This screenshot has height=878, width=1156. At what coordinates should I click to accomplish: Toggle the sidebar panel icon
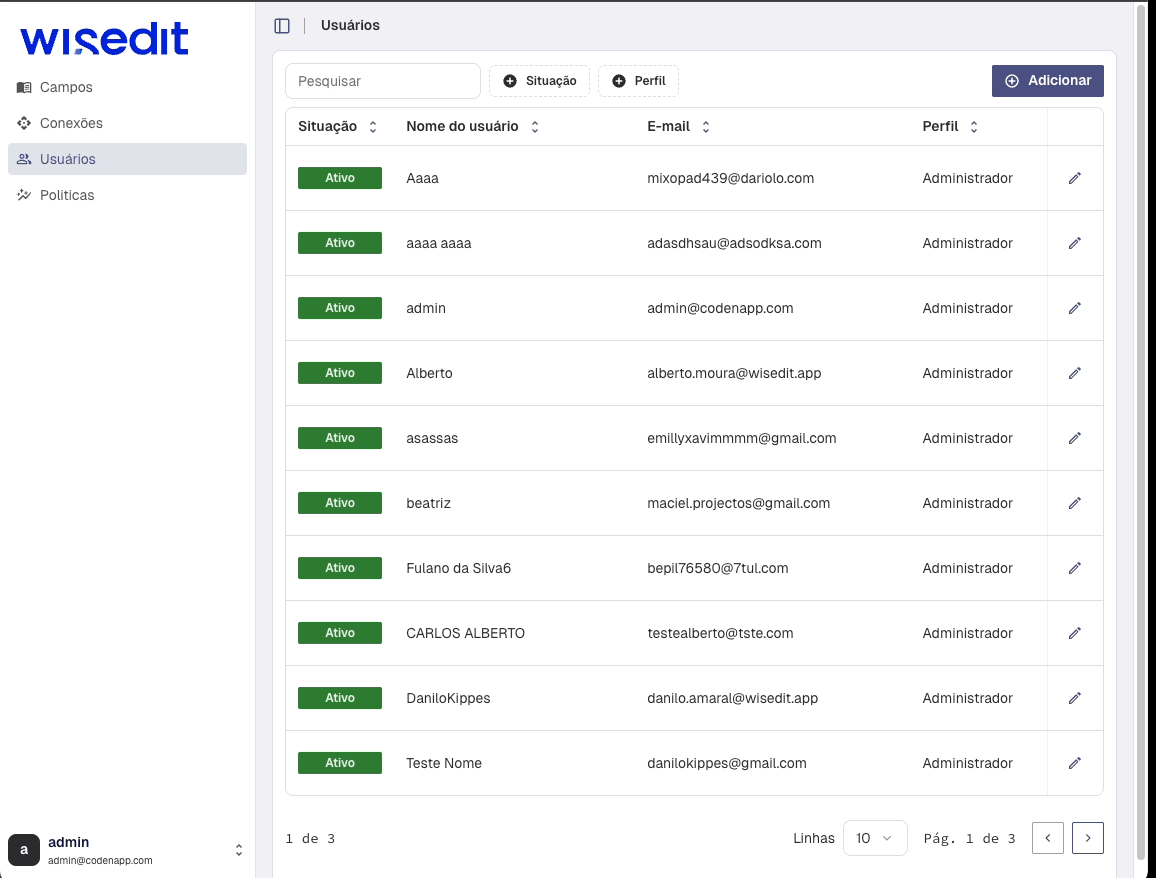282,26
